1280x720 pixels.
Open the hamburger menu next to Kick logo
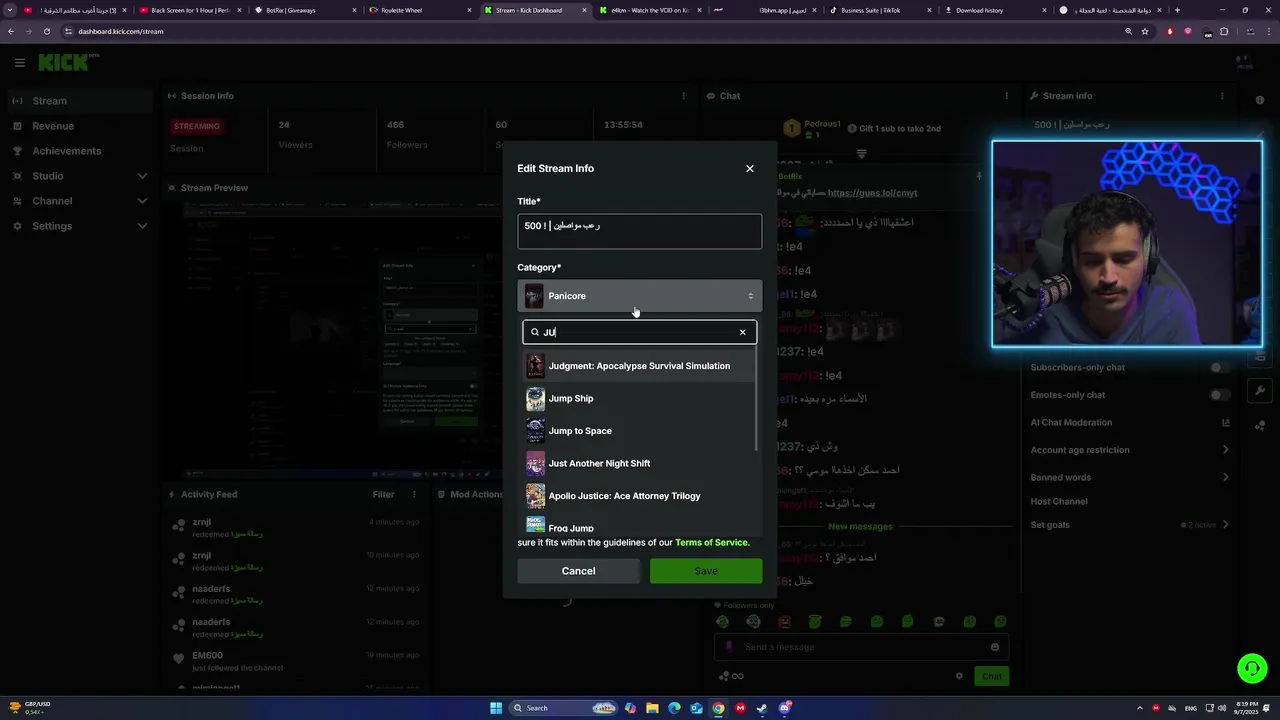point(19,62)
